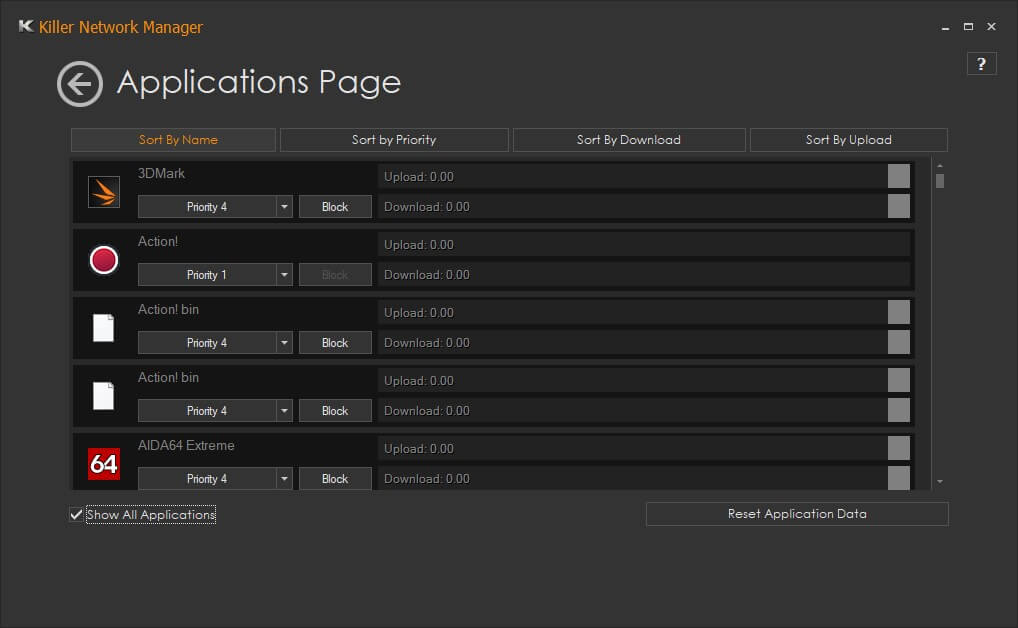Click the red Action! recorder icon
Viewport: 1018px width, 628px height.
[104, 260]
